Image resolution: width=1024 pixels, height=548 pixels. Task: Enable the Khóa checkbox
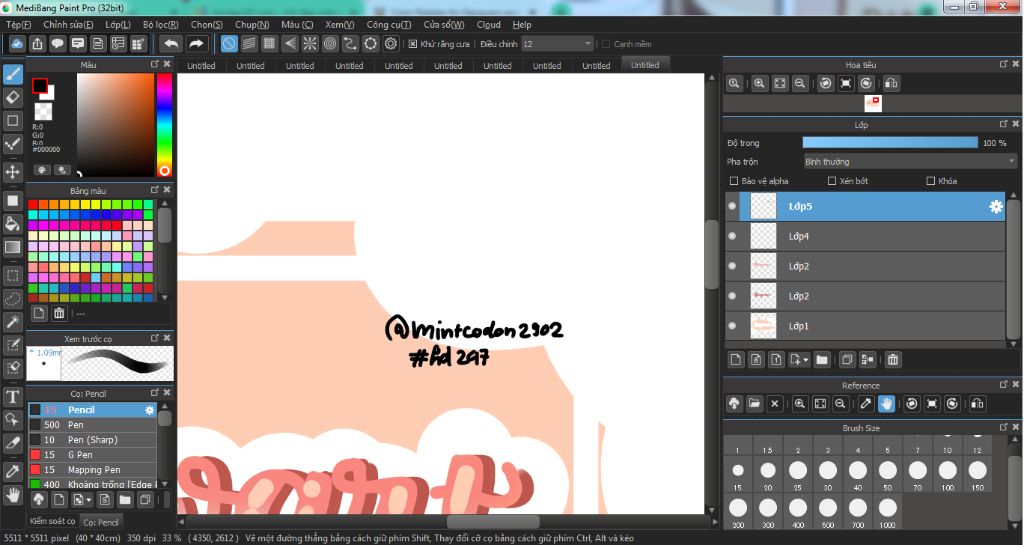pyautogui.click(x=931, y=181)
